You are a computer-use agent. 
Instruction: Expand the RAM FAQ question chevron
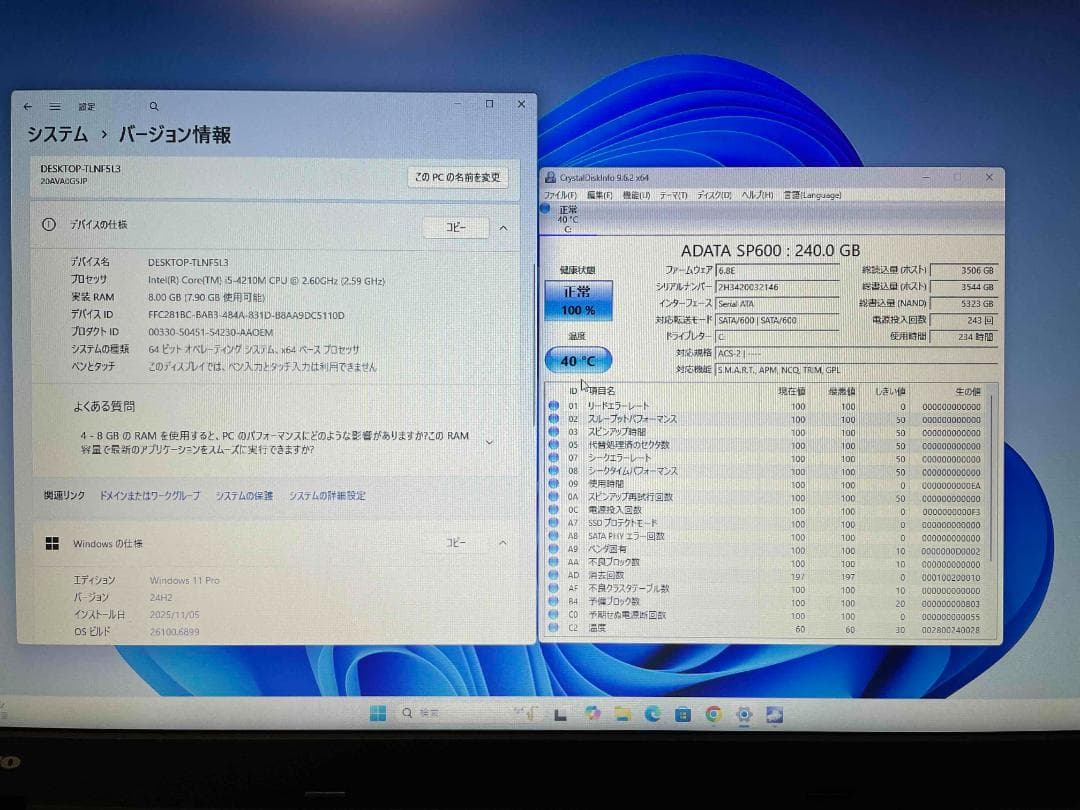click(489, 441)
